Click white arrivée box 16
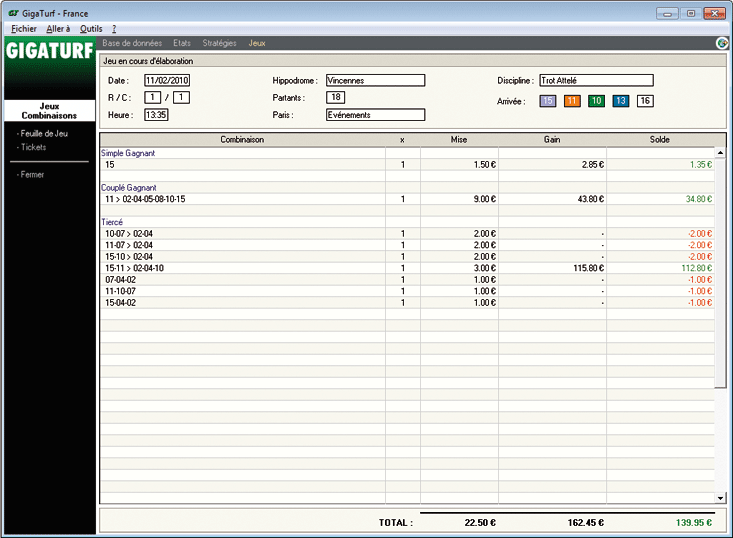 645,101
